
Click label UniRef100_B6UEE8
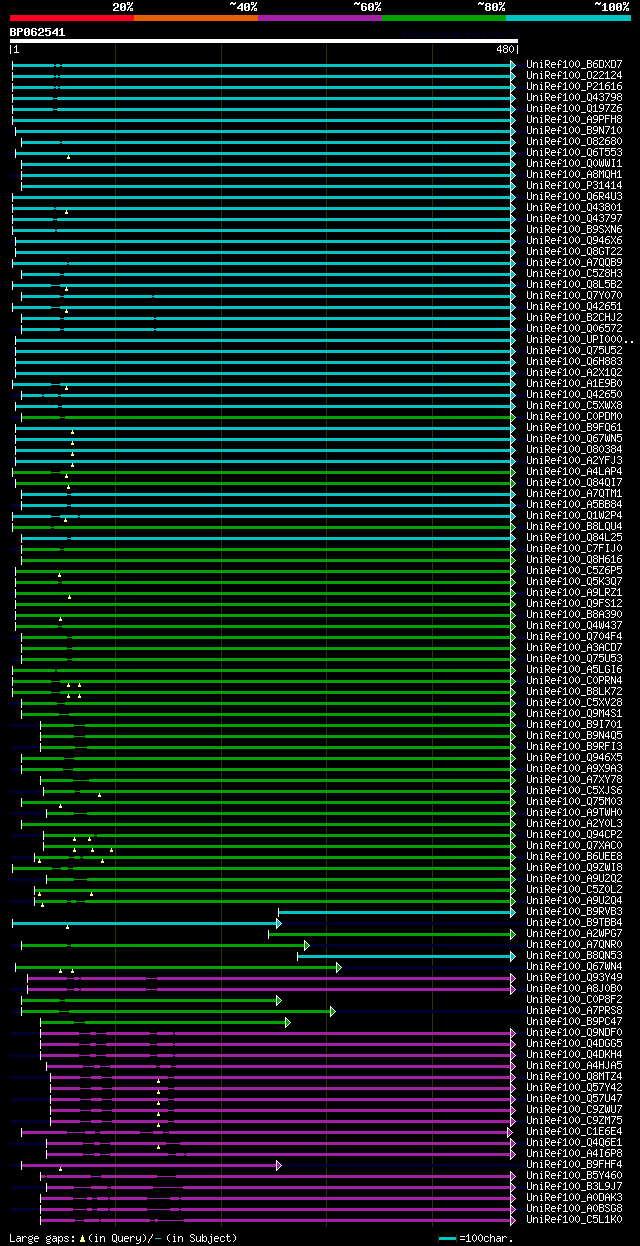click(576, 856)
